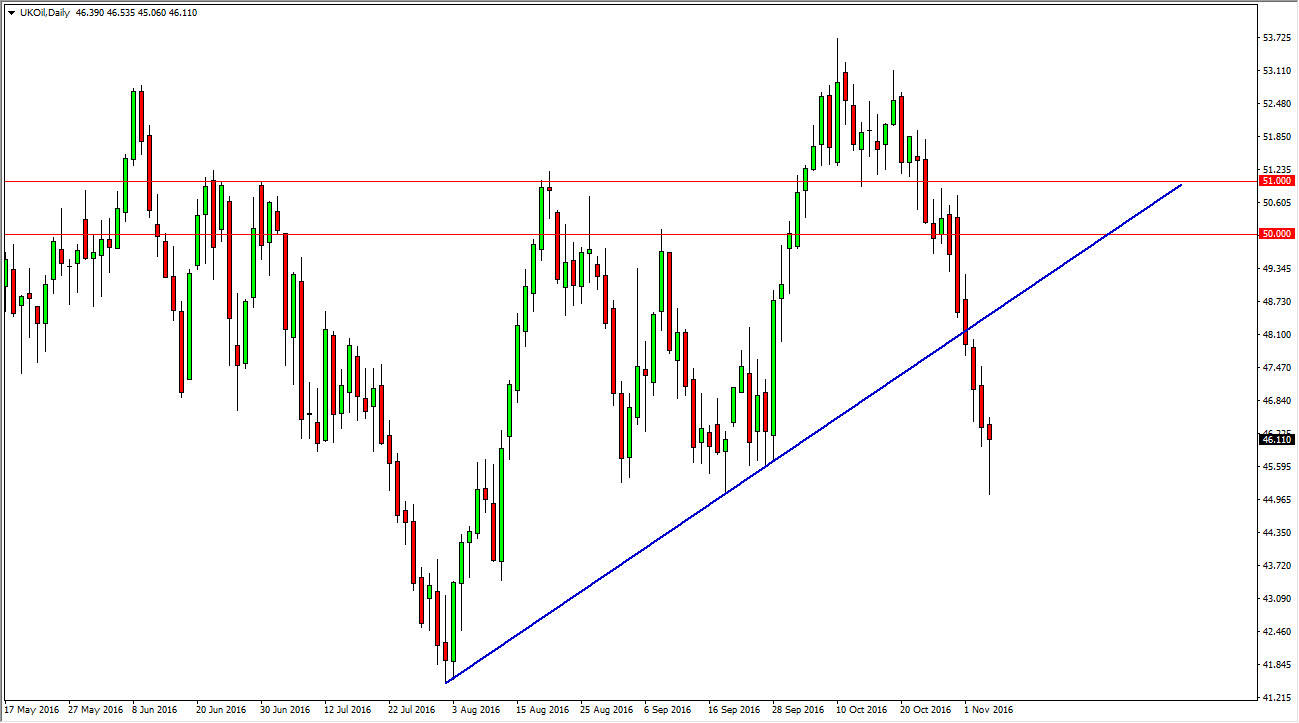Click the 25 Aug 2016 date label
This screenshot has height=723, width=1299.
point(606,710)
